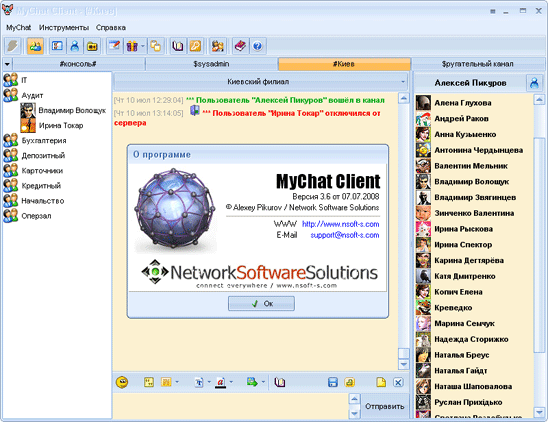Open the font color 'a' swatch
This screenshot has width=548, height=422.
pyautogui.click(x=220, y=382)
